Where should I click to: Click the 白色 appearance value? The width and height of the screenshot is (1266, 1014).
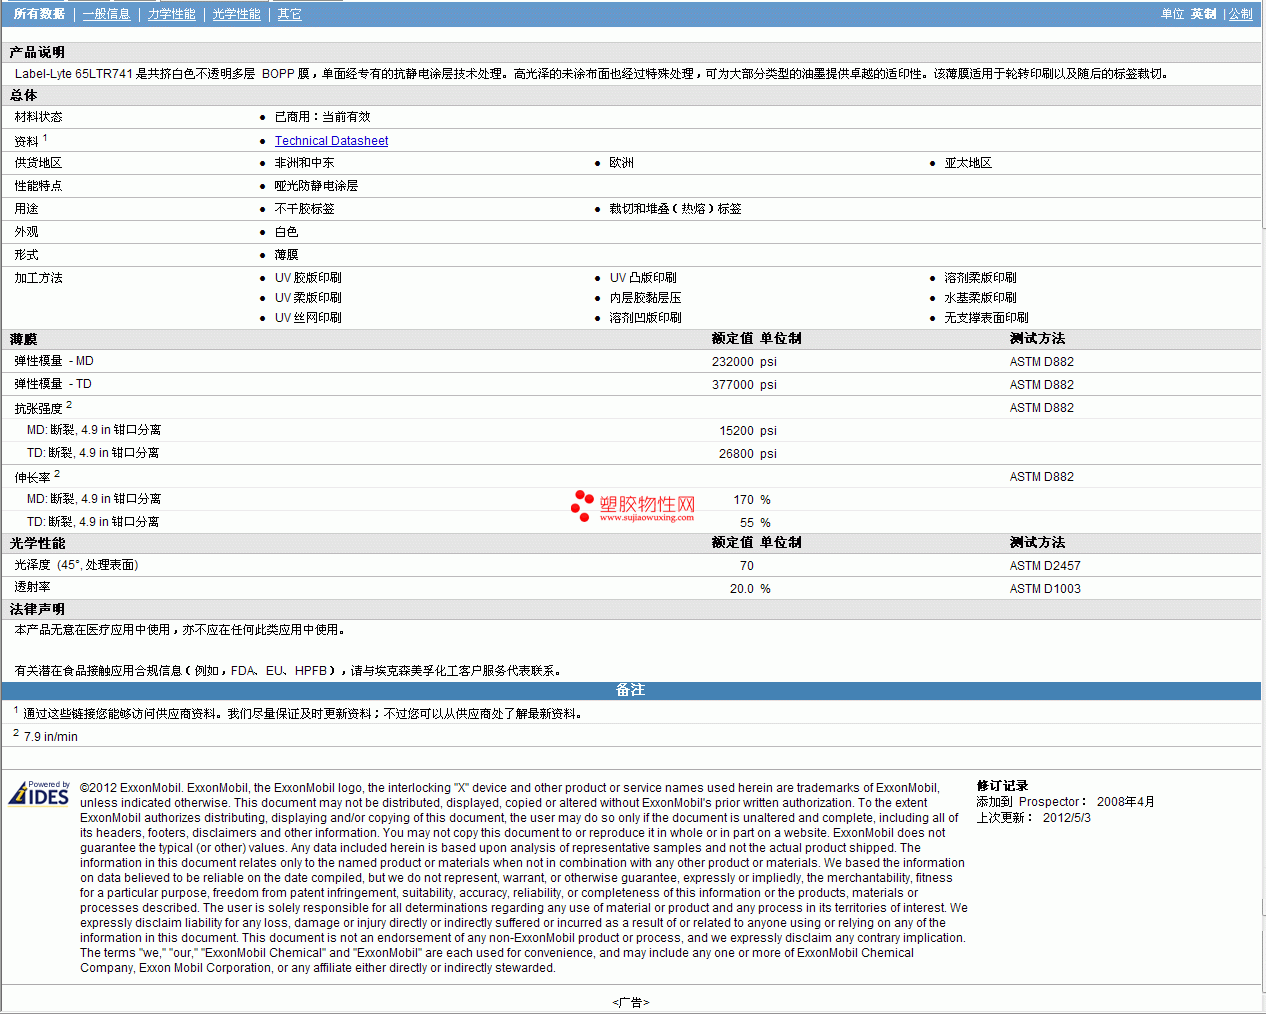[x=286, y=232]
